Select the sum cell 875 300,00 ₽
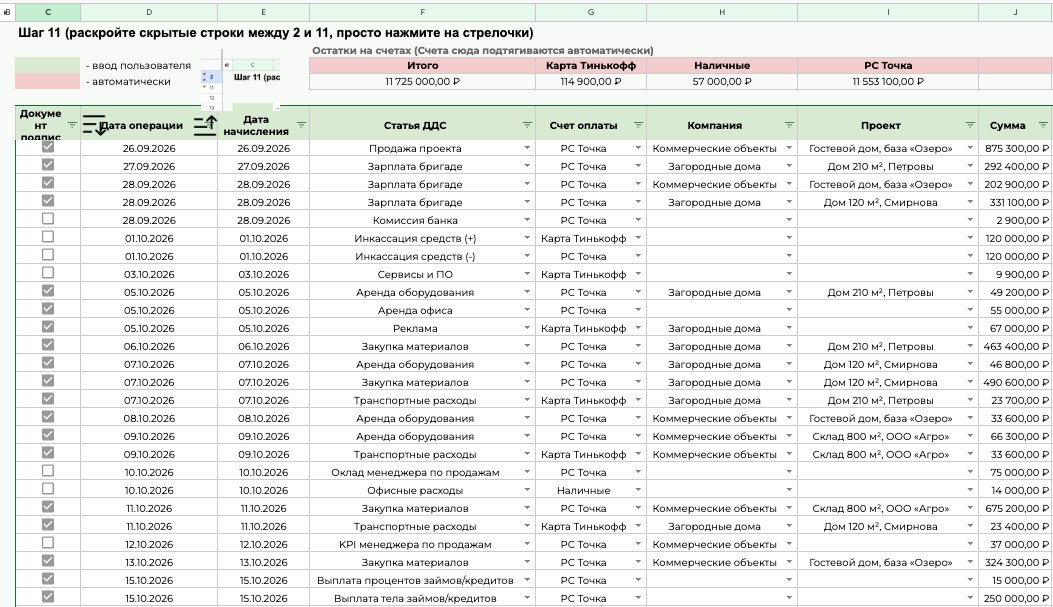 (x=1015, y=148)
